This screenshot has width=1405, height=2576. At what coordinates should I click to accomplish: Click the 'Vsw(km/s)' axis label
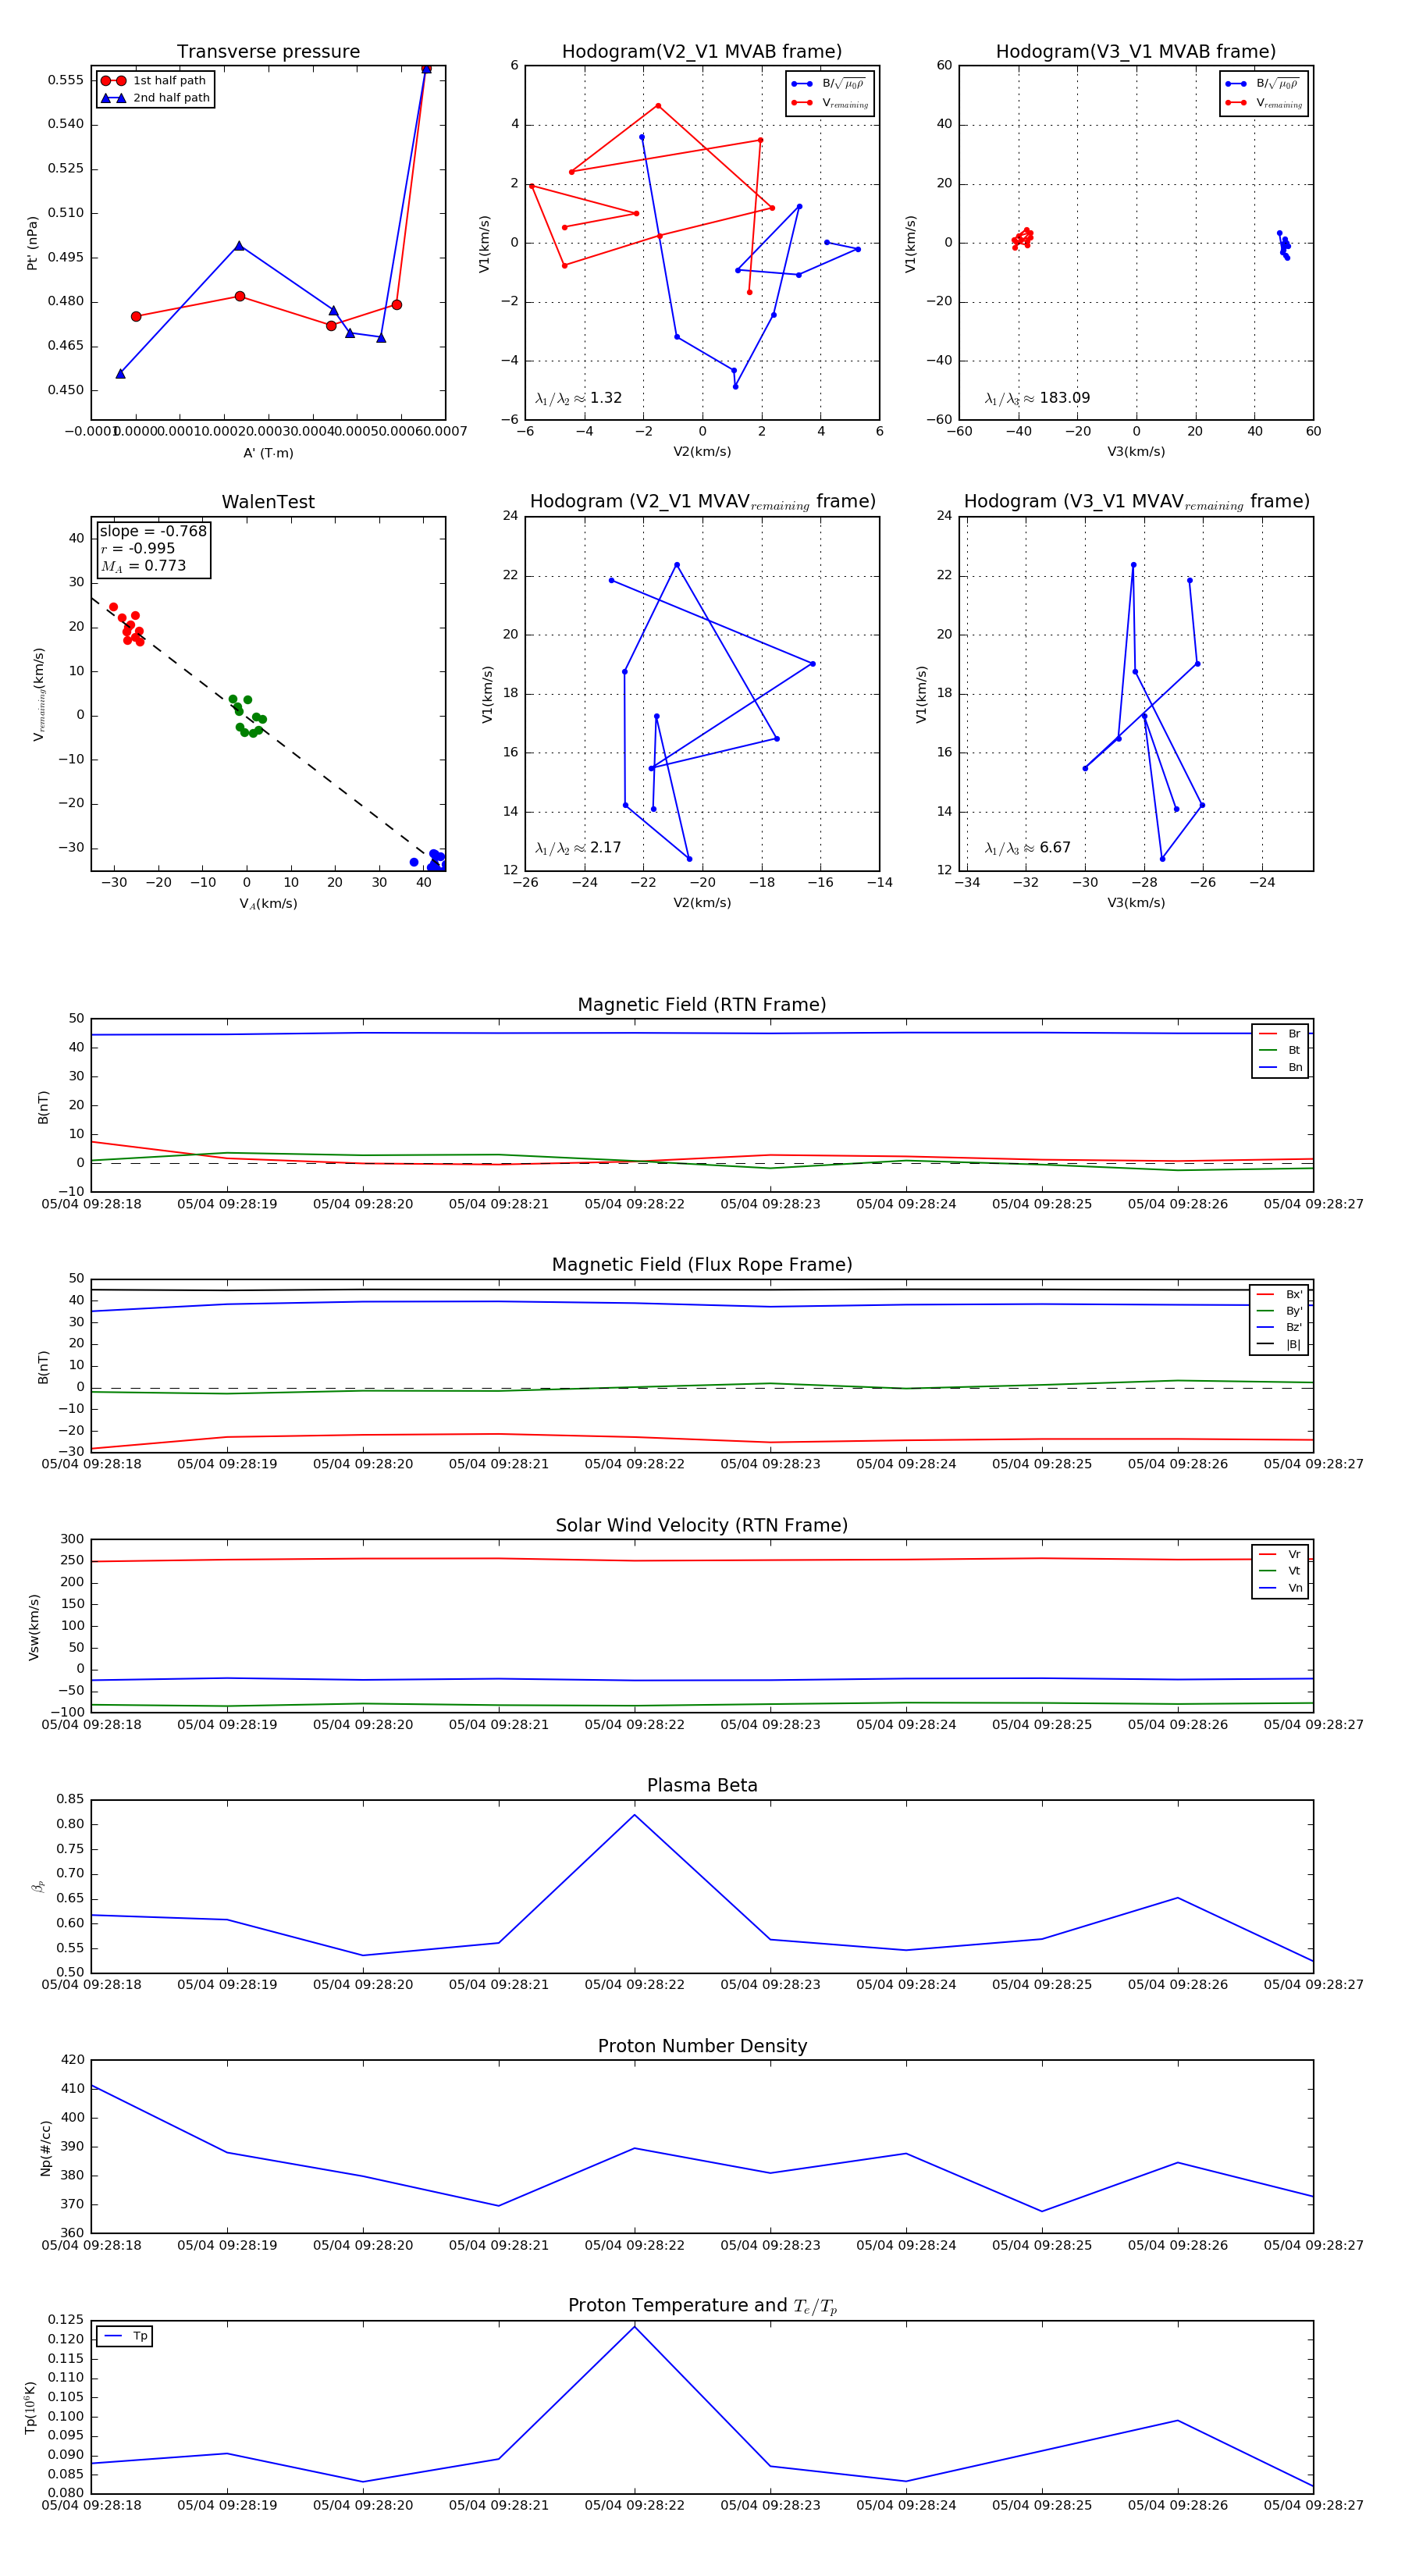[34, 1627]
